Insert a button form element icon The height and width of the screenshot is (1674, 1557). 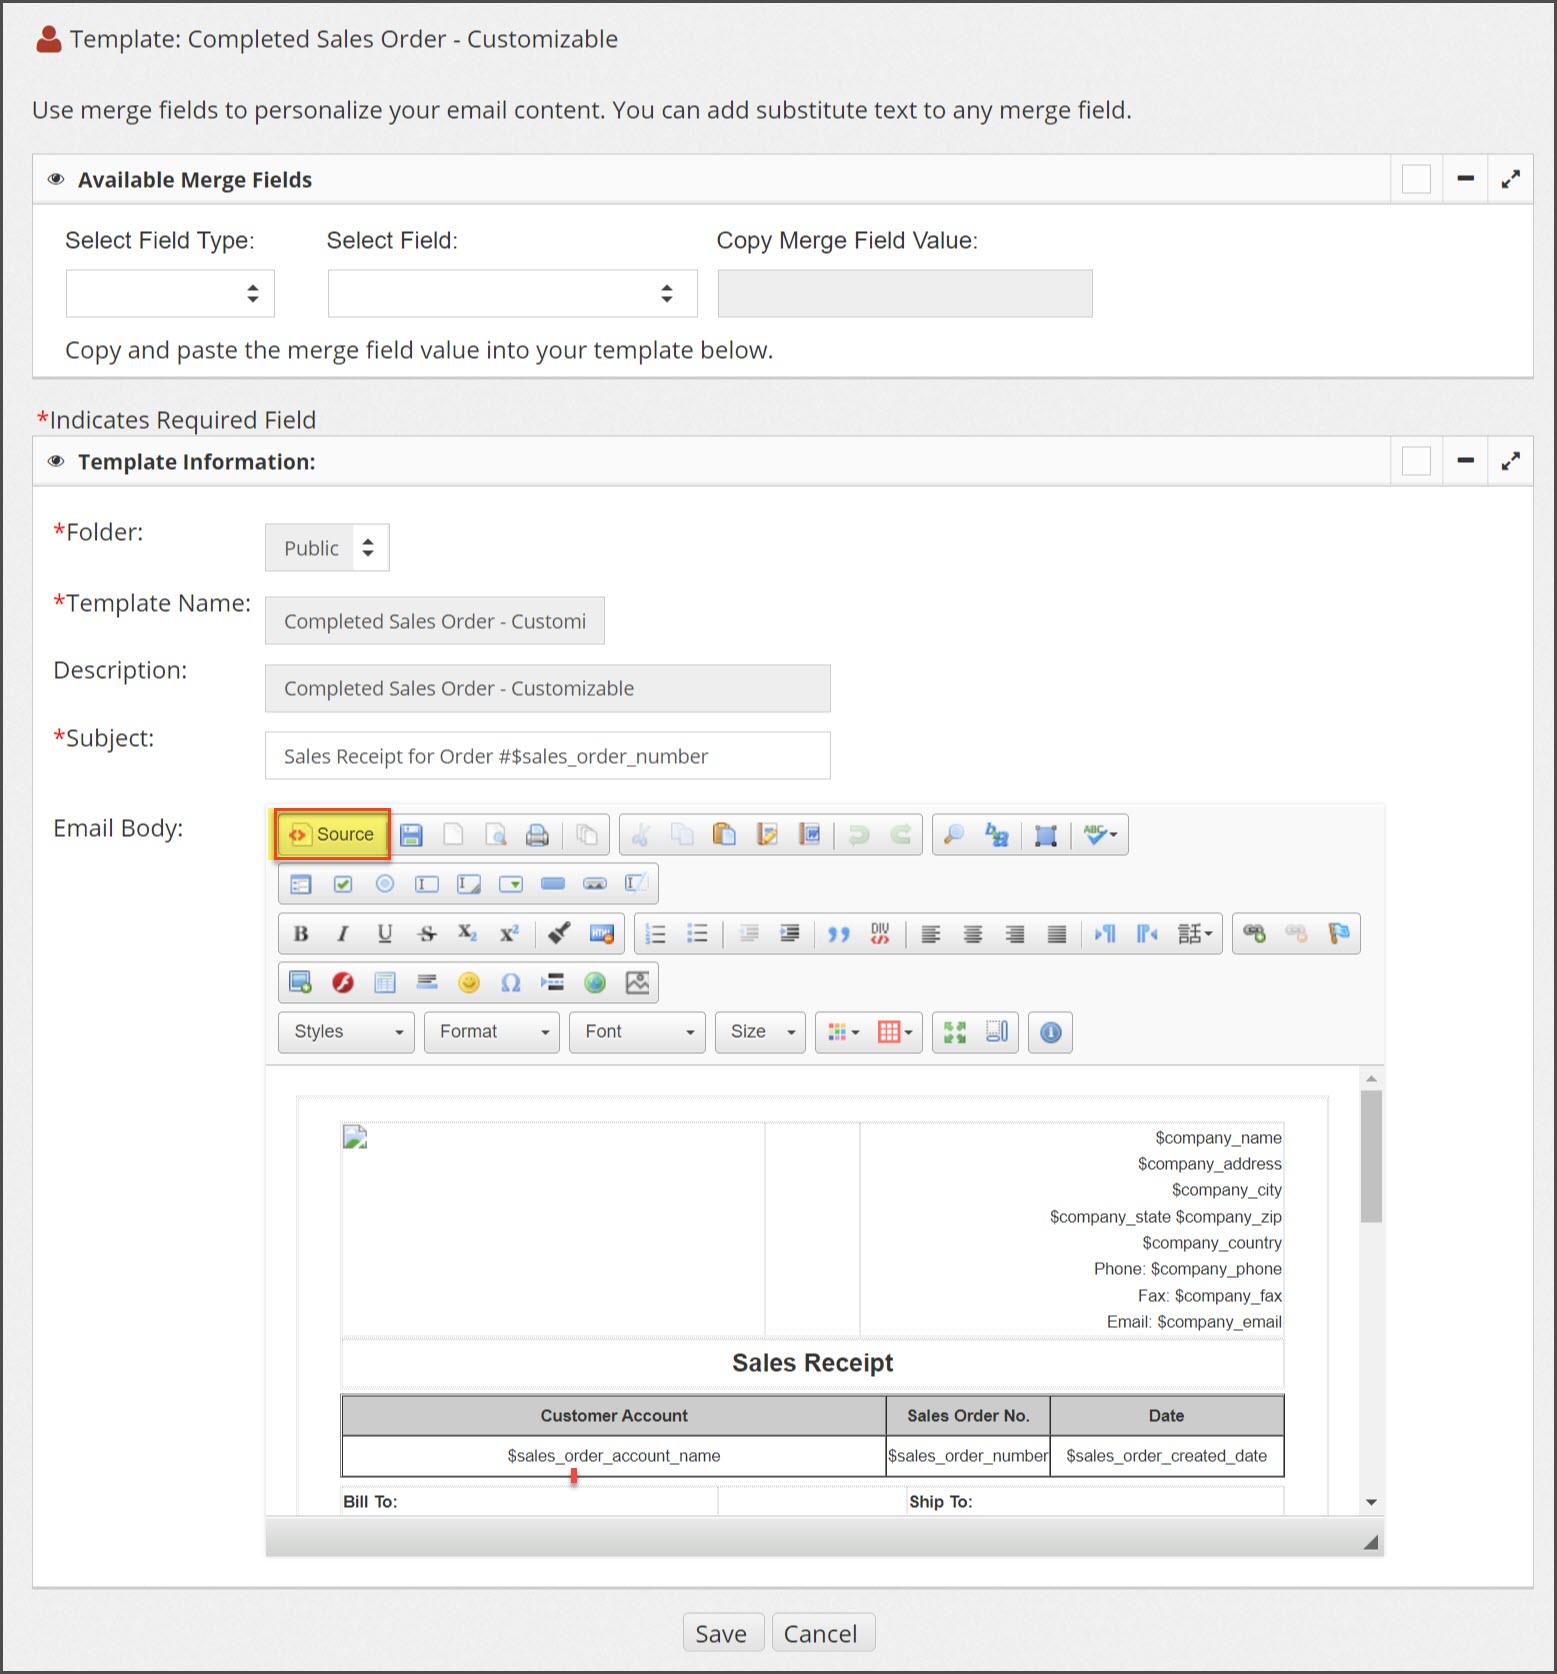[553, 884]
